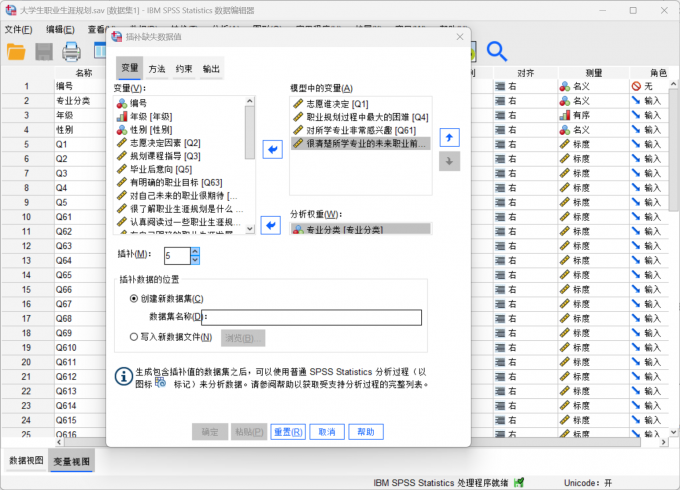Viewport: 680px width, 490px height.
Task: Click the Save disk toolbar icon
Action: point(44,52)
